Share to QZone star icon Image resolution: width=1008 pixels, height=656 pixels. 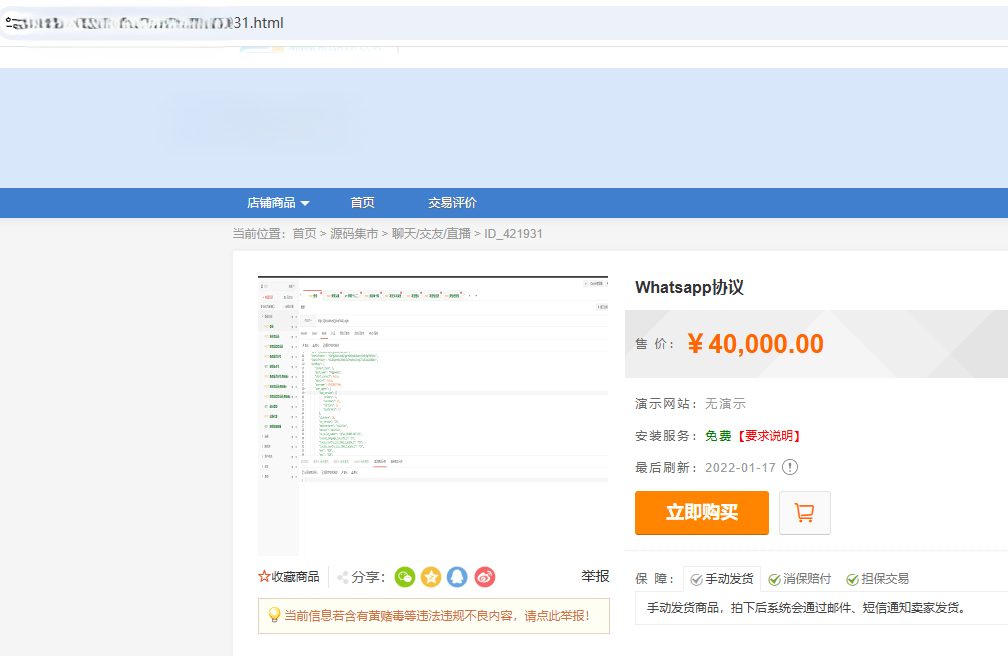click(x=431, y=577)
